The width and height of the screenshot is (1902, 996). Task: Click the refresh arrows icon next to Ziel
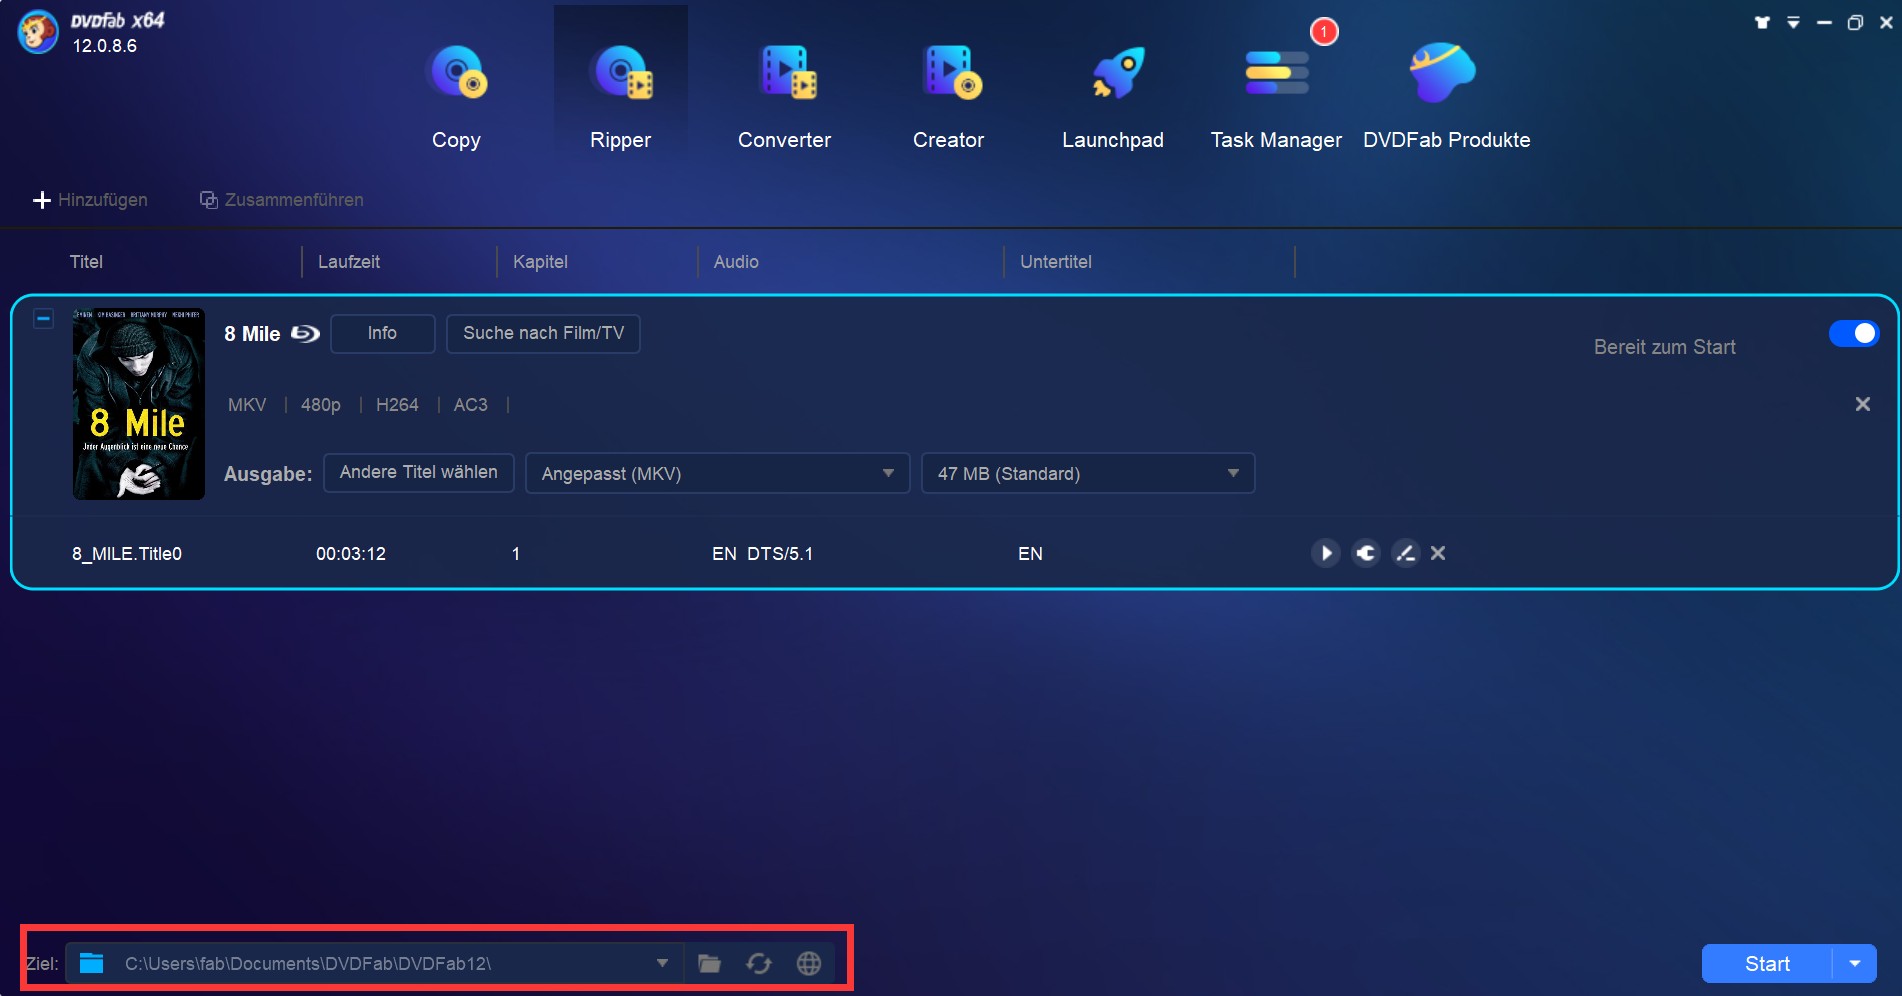pyautogui.click(x=759, y=963)
